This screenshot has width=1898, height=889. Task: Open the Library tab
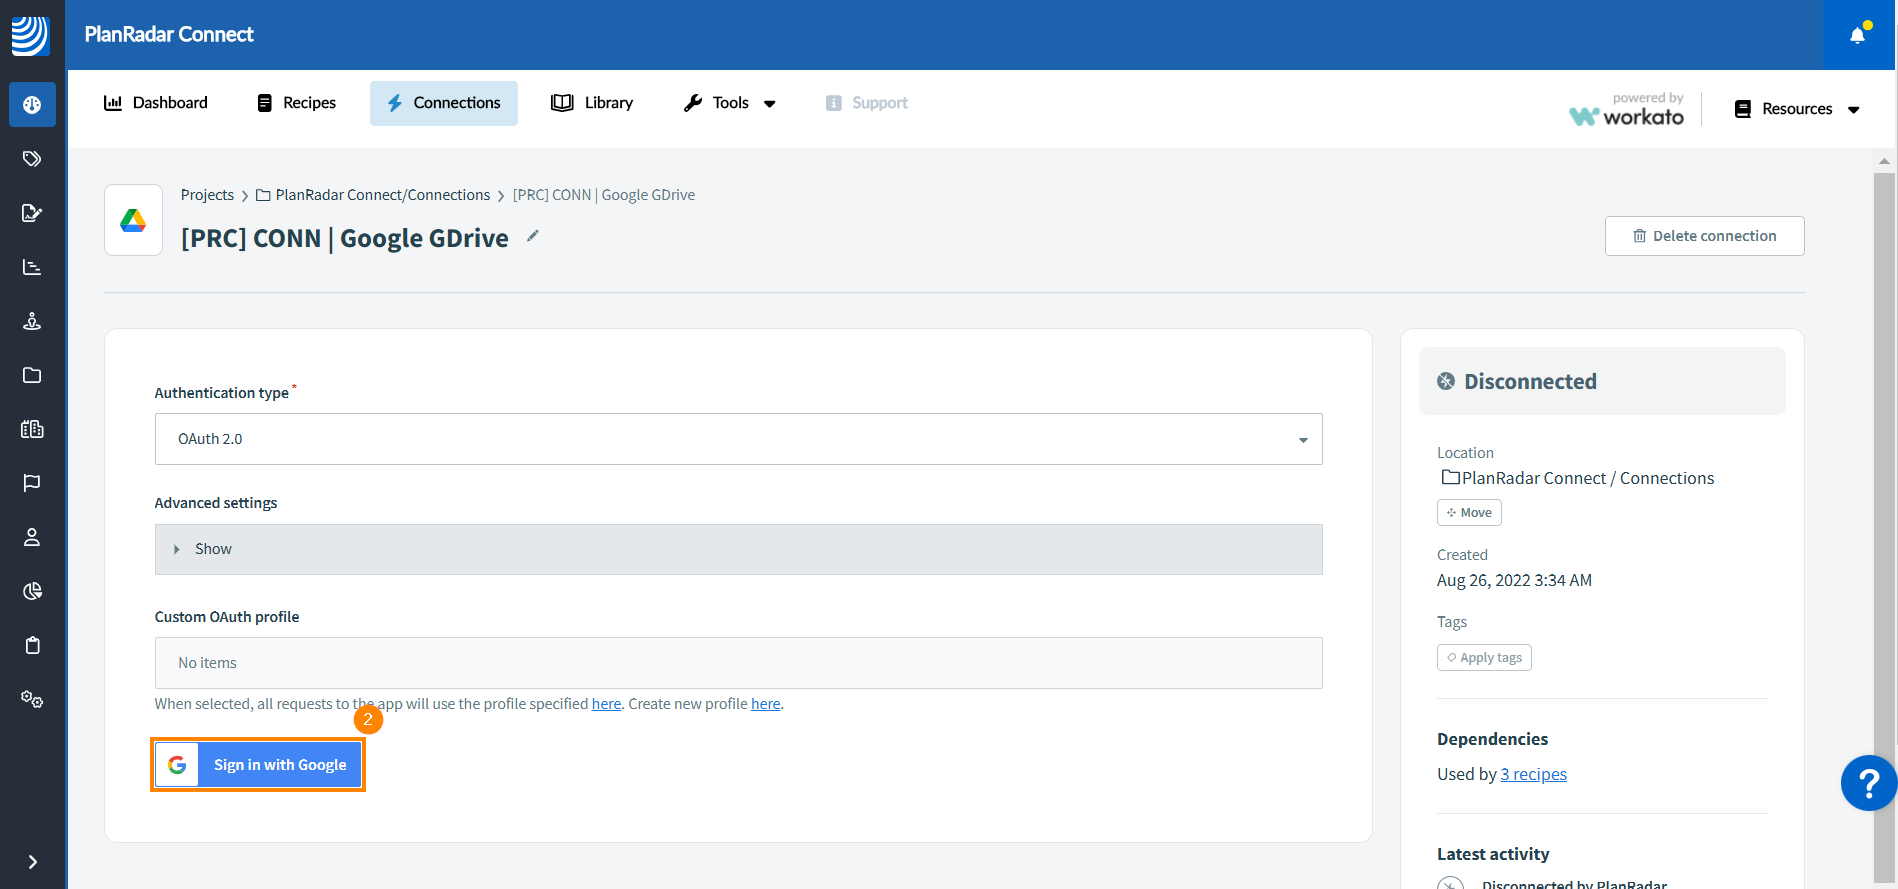coord(592,103)
